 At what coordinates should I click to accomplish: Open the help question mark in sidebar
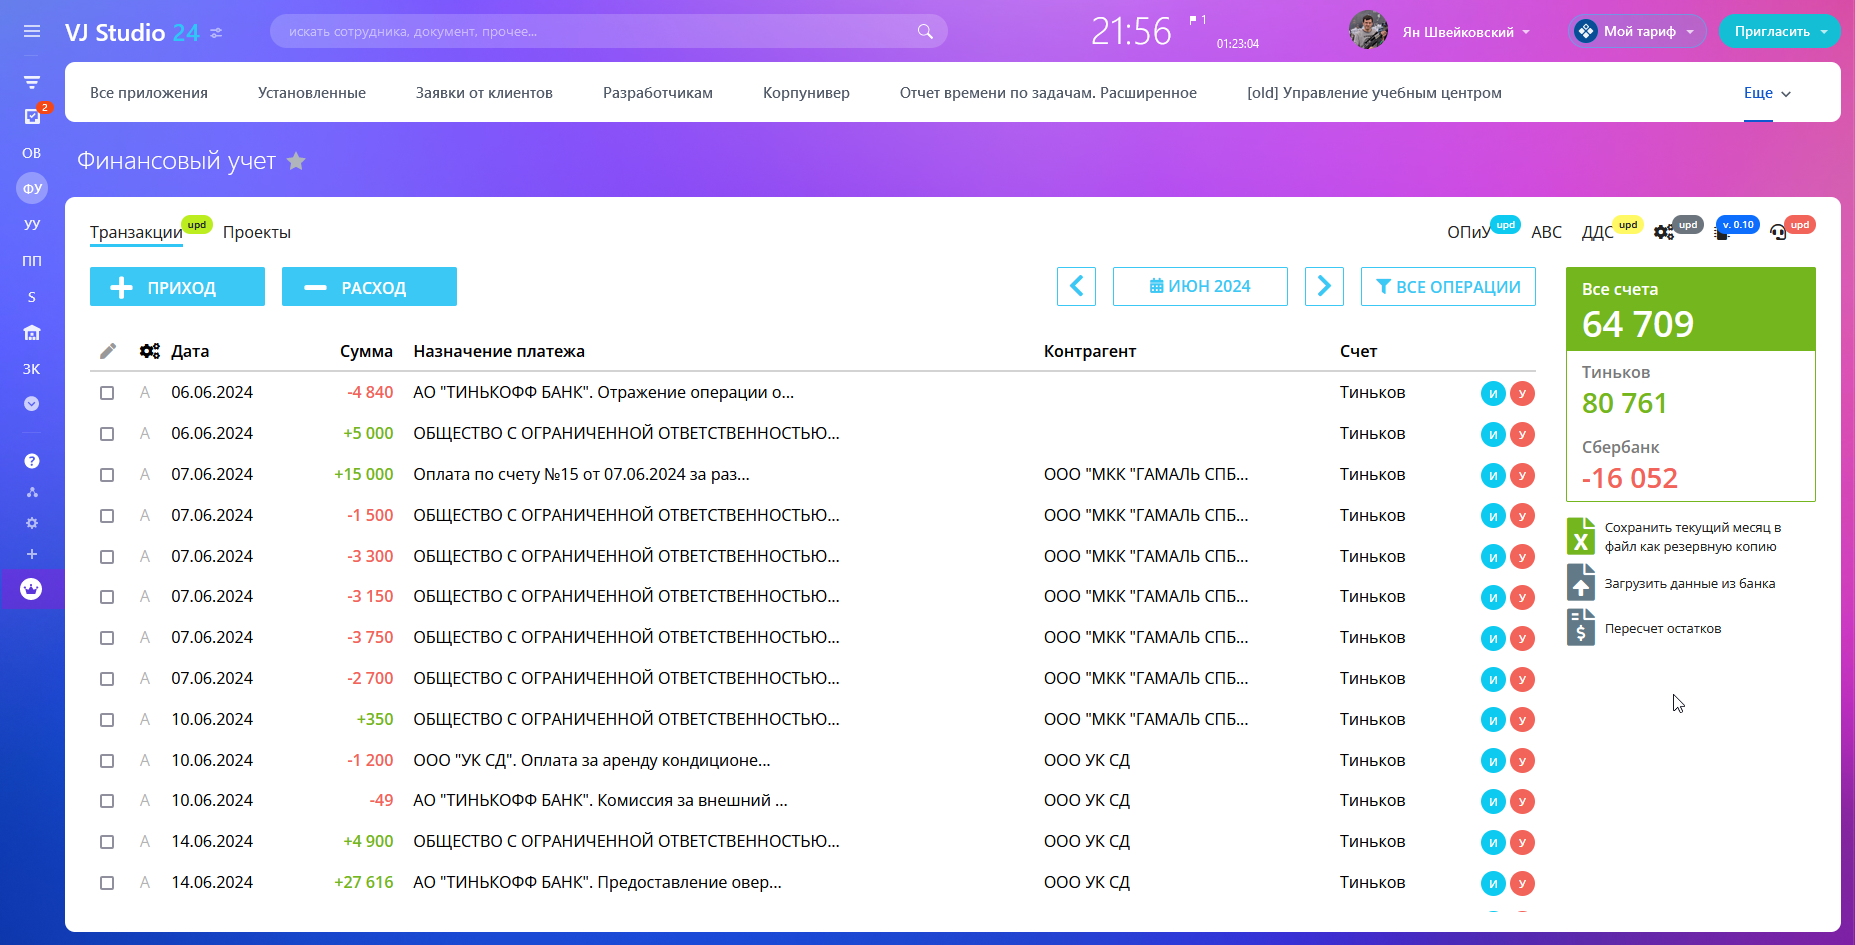[x=32, y=461]
